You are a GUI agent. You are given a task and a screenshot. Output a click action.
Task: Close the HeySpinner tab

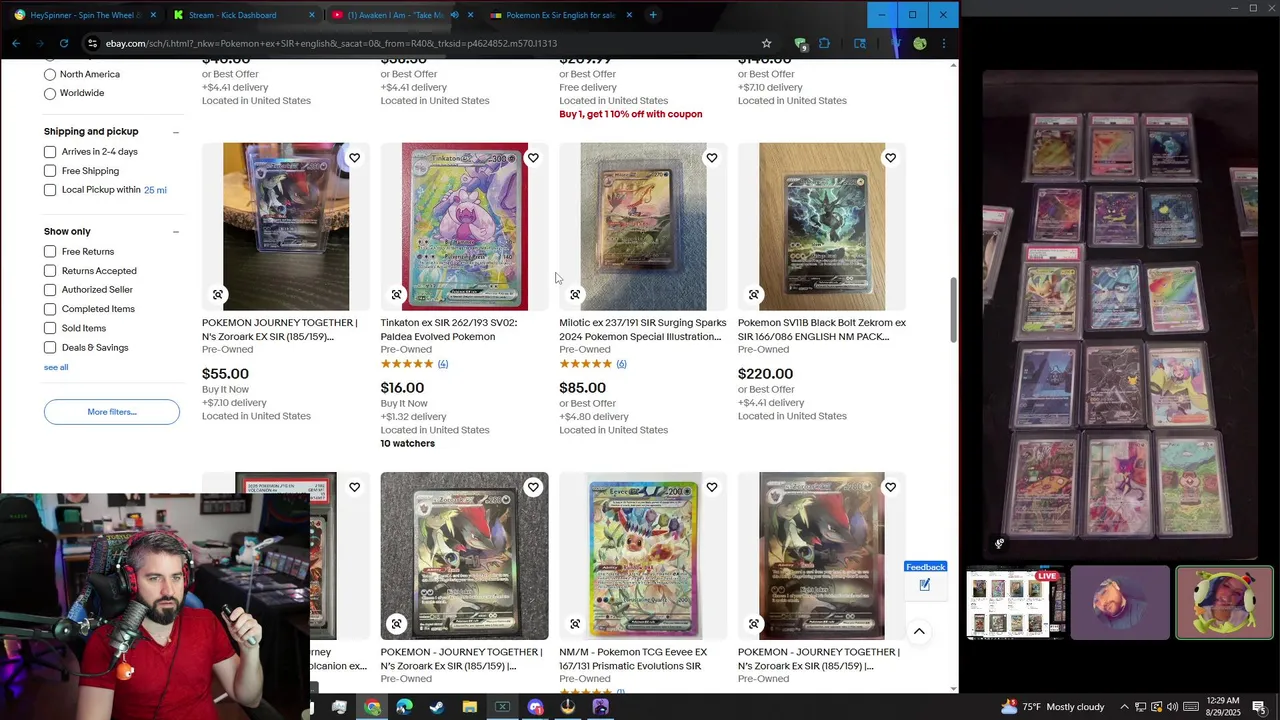(153, 15)
